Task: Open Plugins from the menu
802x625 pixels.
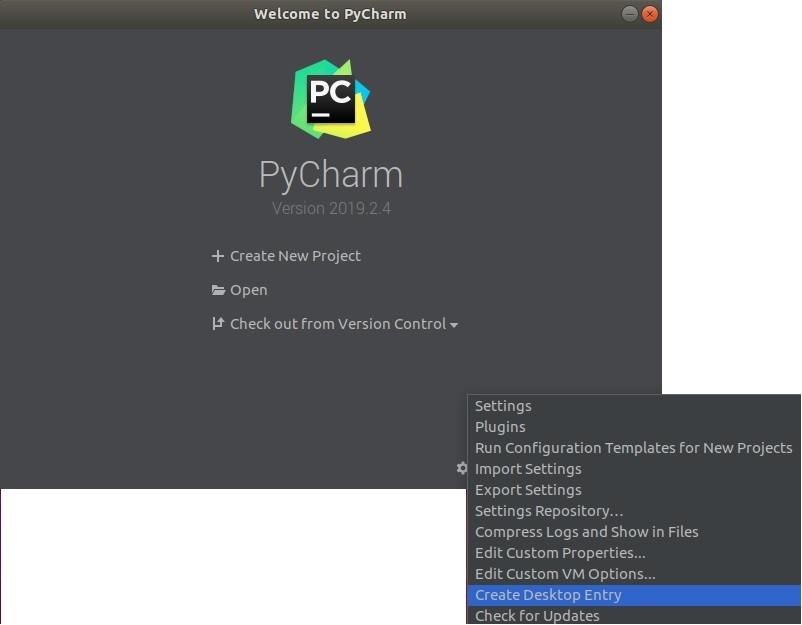Action: [x=634, y=427]
